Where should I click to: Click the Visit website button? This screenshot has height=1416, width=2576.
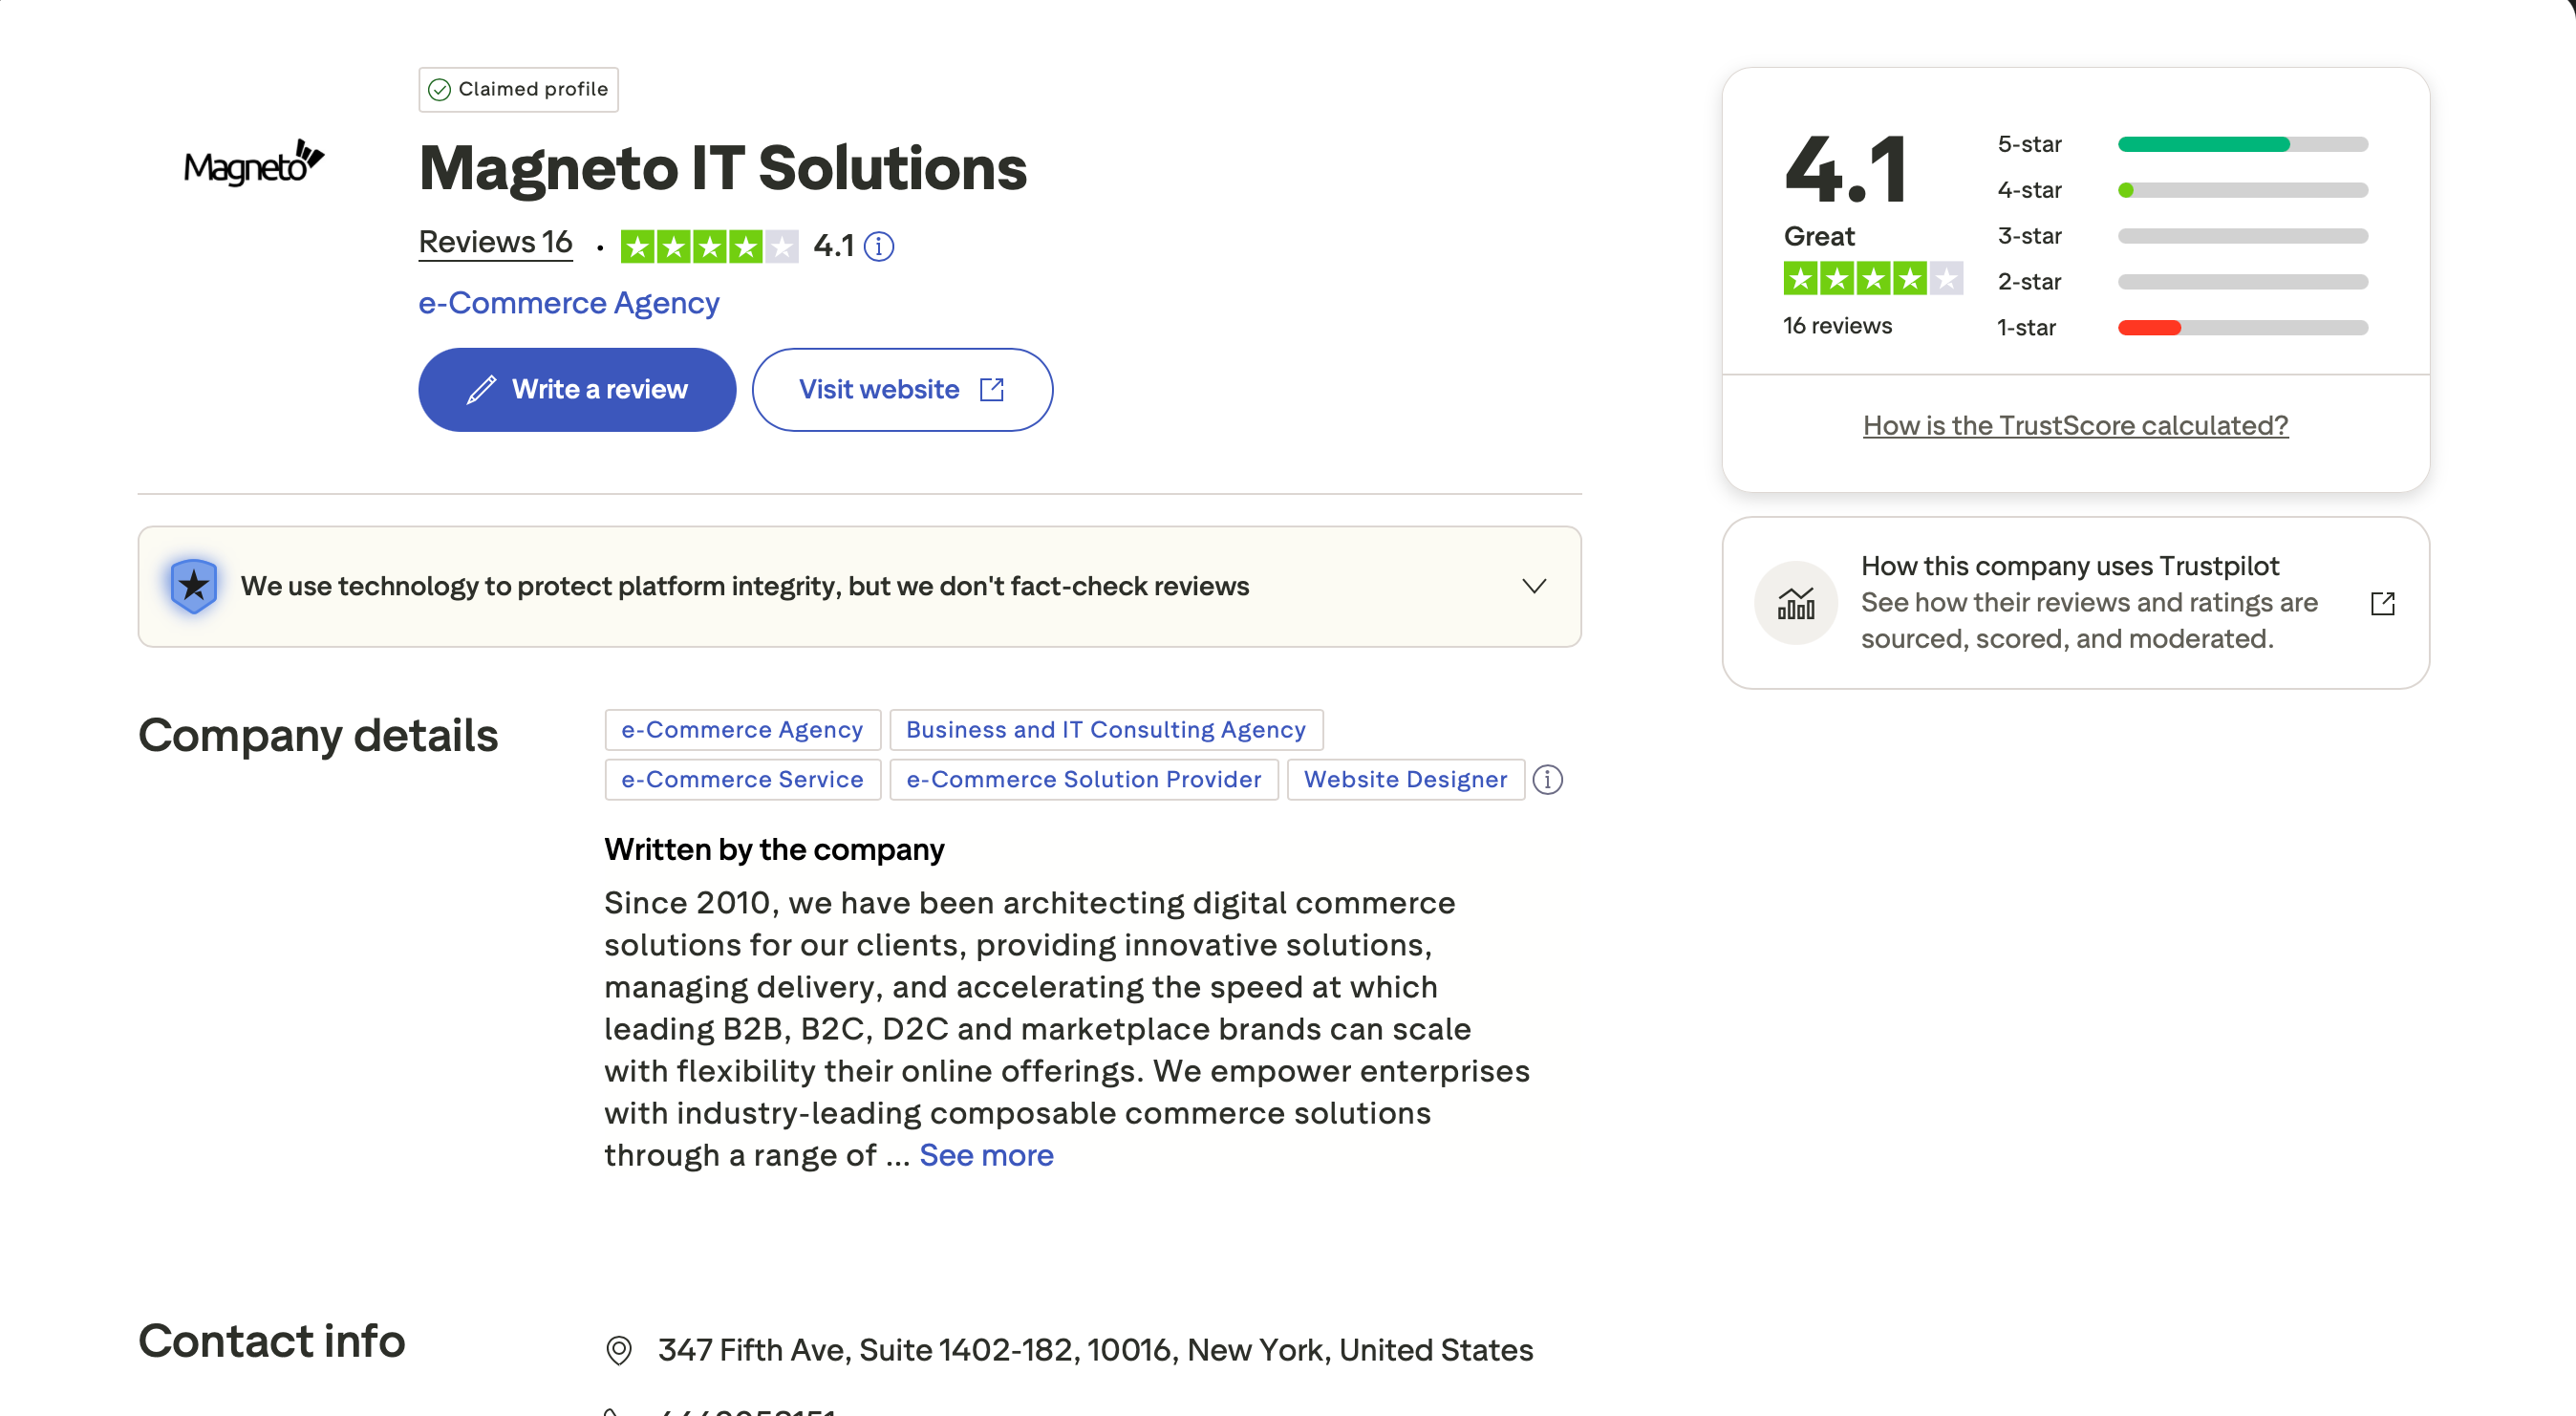coord(902,390)
